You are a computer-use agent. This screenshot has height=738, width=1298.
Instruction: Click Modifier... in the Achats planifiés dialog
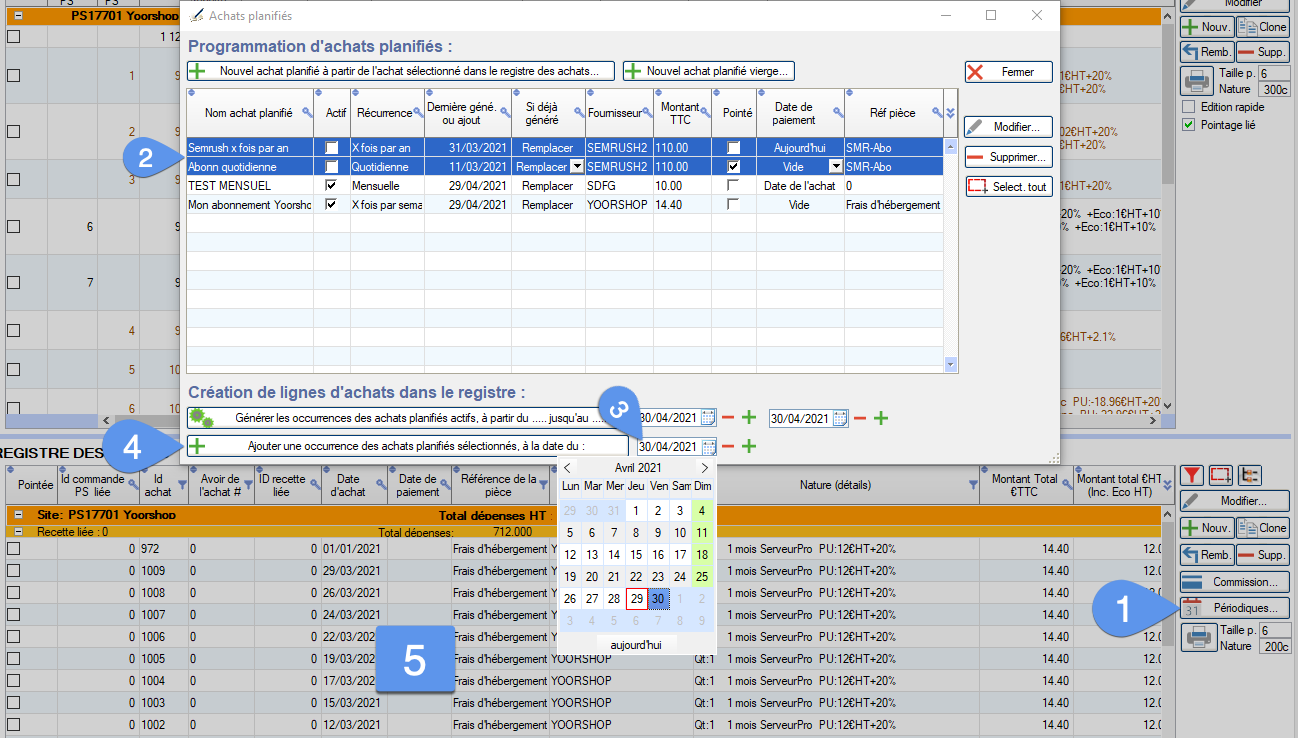1008,128
